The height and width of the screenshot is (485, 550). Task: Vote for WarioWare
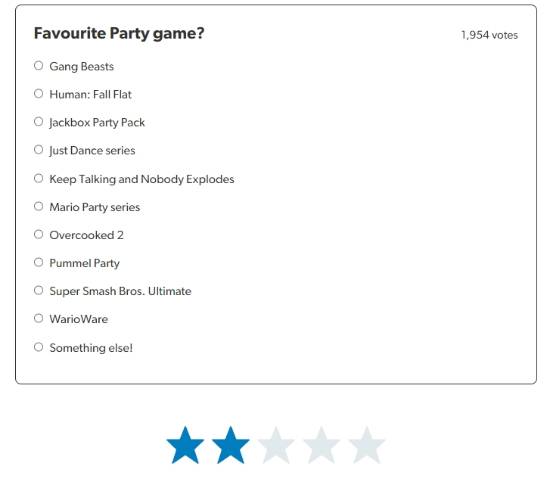39,318
